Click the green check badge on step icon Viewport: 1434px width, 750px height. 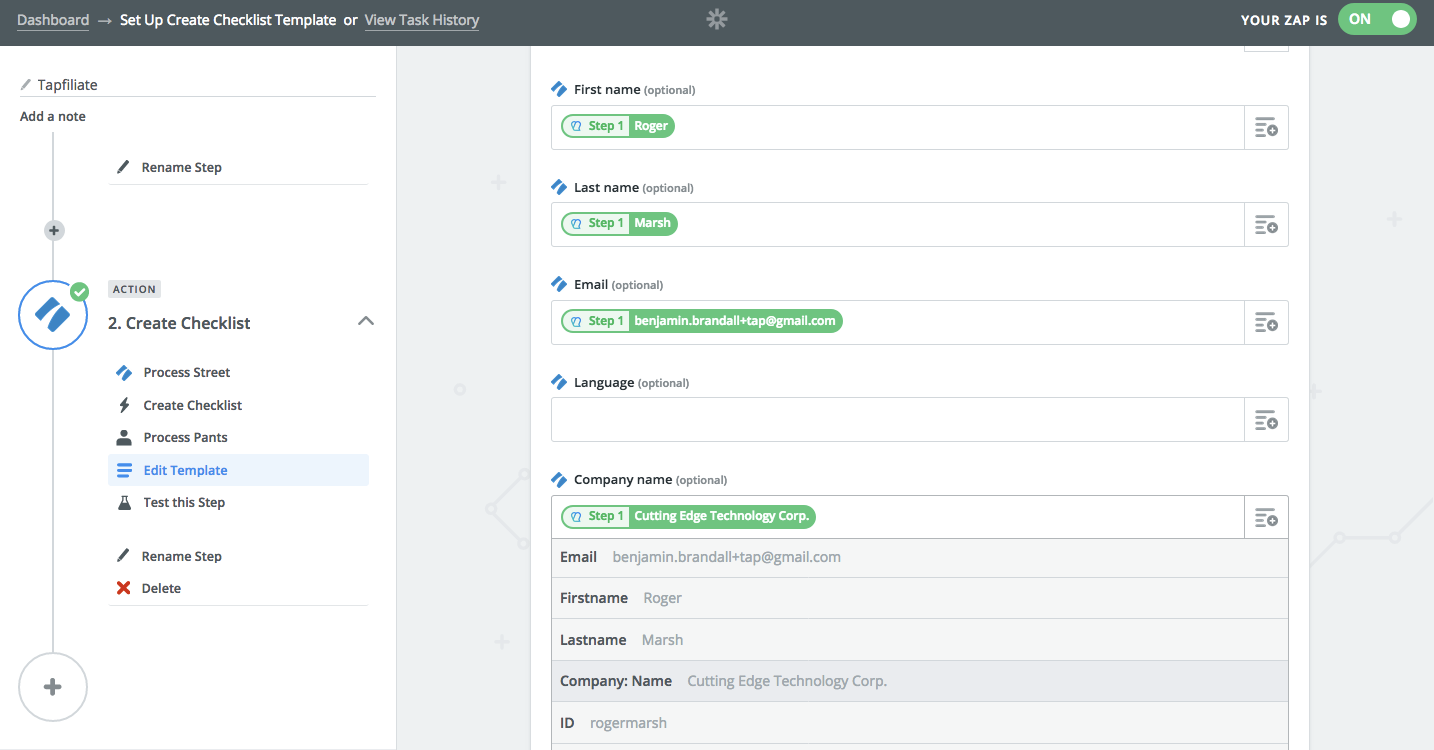tap(79, 291)
